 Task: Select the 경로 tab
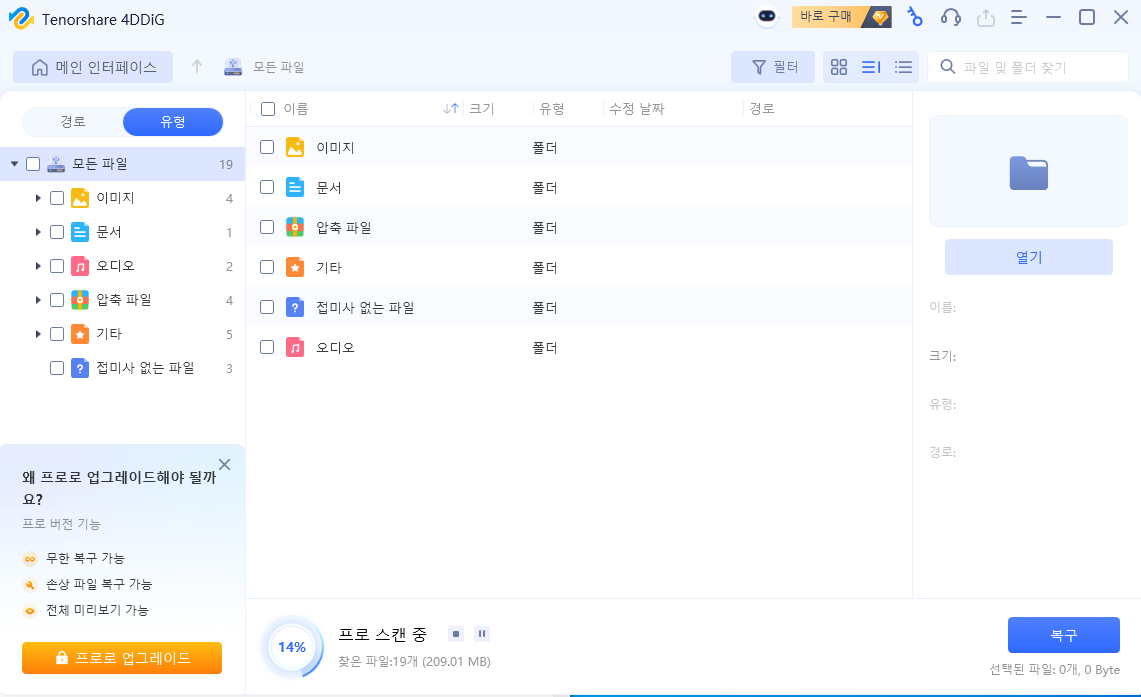73,122
